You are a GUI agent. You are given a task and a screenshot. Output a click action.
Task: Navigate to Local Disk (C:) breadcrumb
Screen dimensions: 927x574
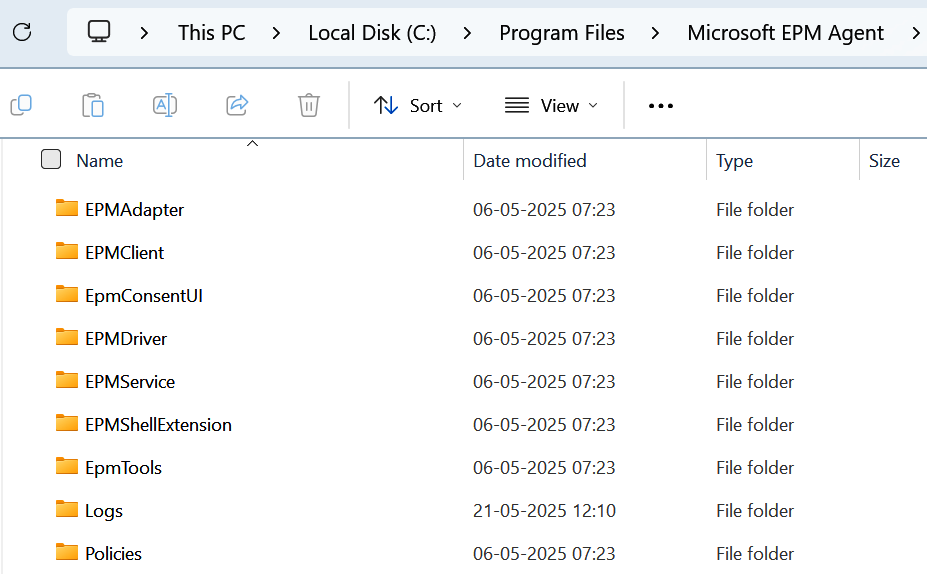(x=372, y=33)
